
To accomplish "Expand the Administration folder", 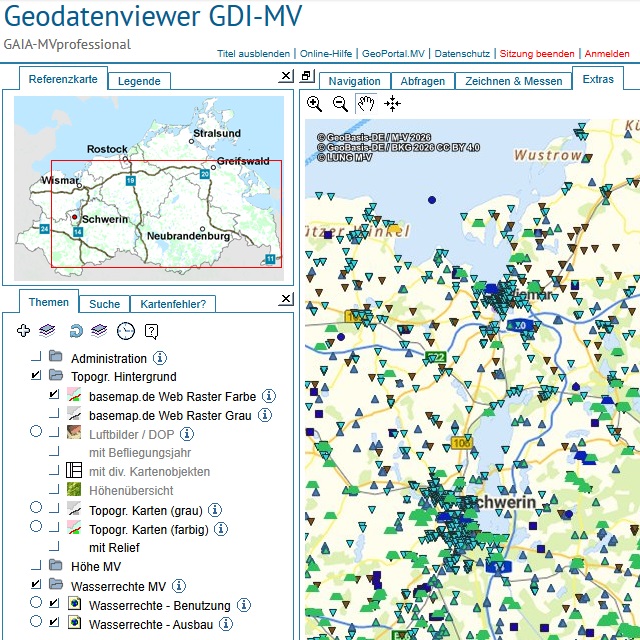I will pos(56,356).
